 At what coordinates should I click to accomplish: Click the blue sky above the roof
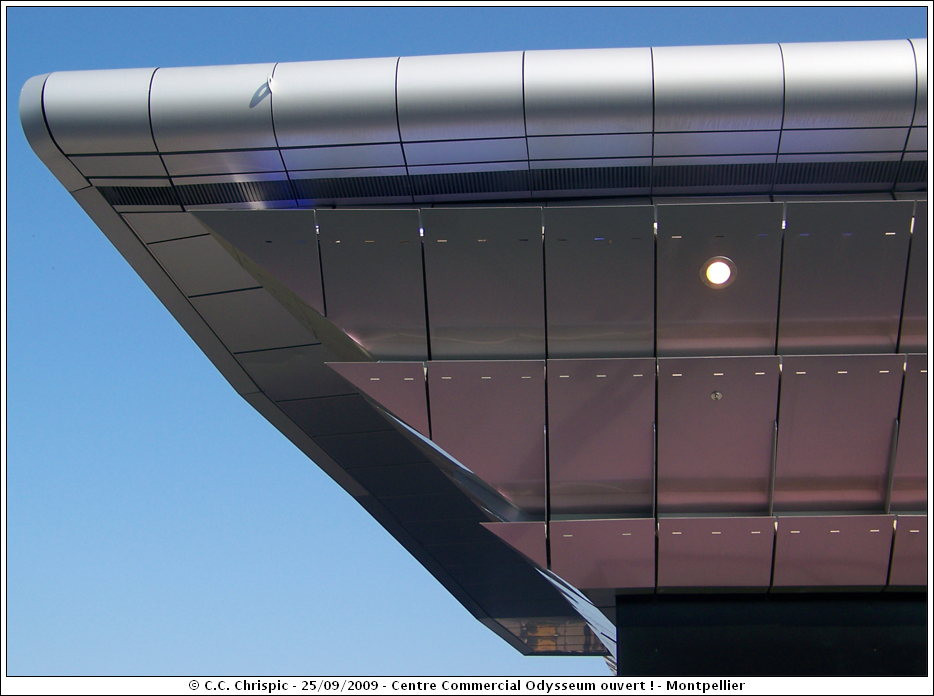[x=400, y=28]
